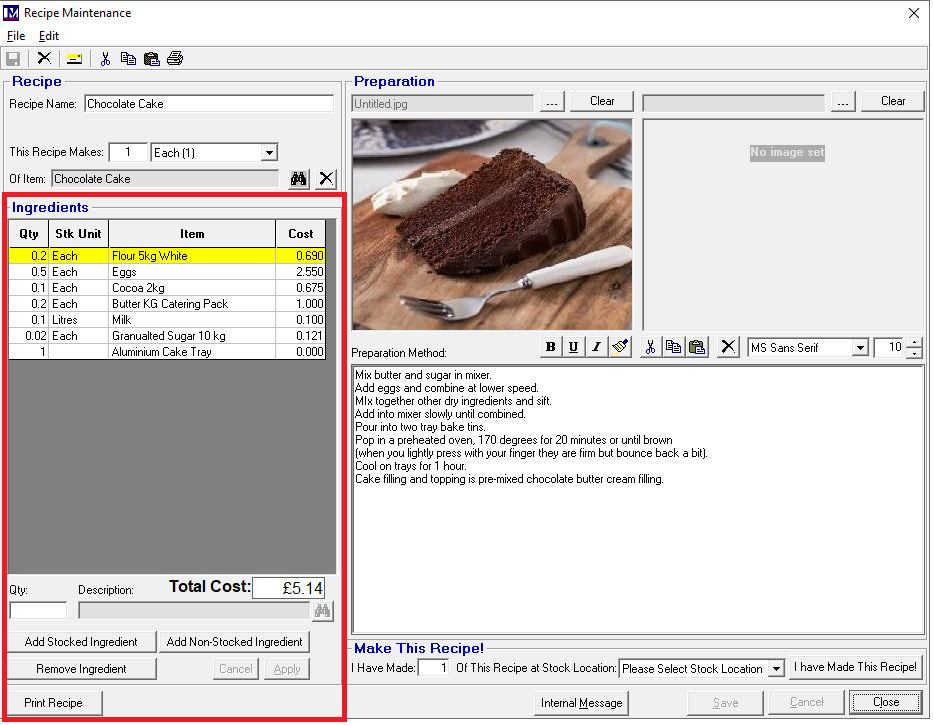This screenshot has width=933, height=725.
Task: Click the paste icon in top toolbar
Action: pos(151,58)
